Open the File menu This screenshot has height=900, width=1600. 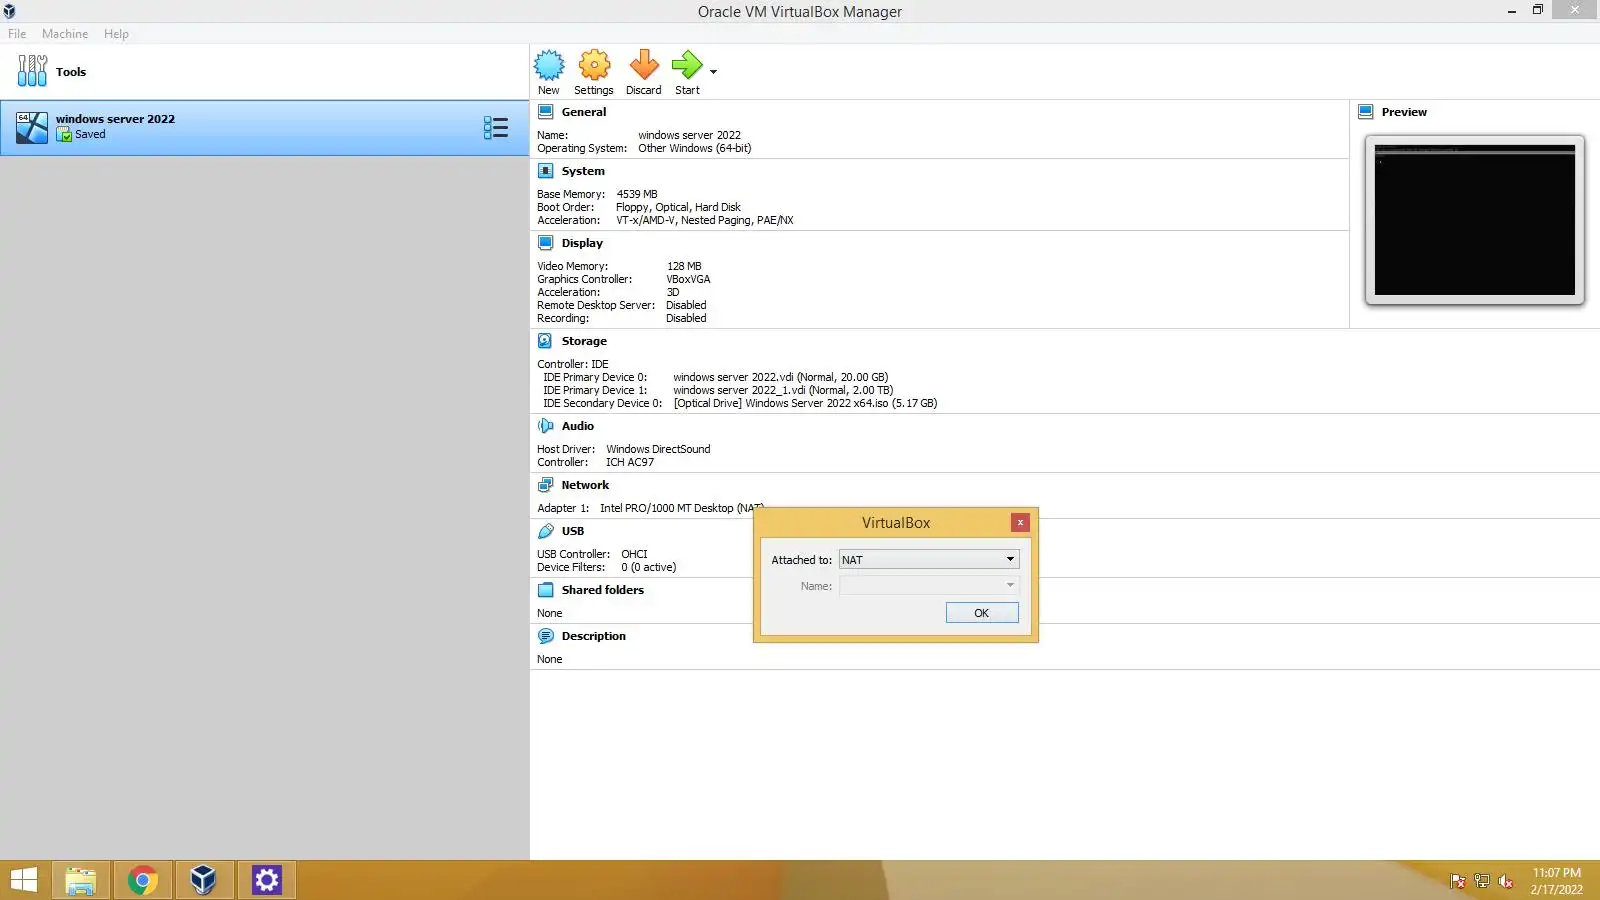pyautogui.click(x=17, y=34)
